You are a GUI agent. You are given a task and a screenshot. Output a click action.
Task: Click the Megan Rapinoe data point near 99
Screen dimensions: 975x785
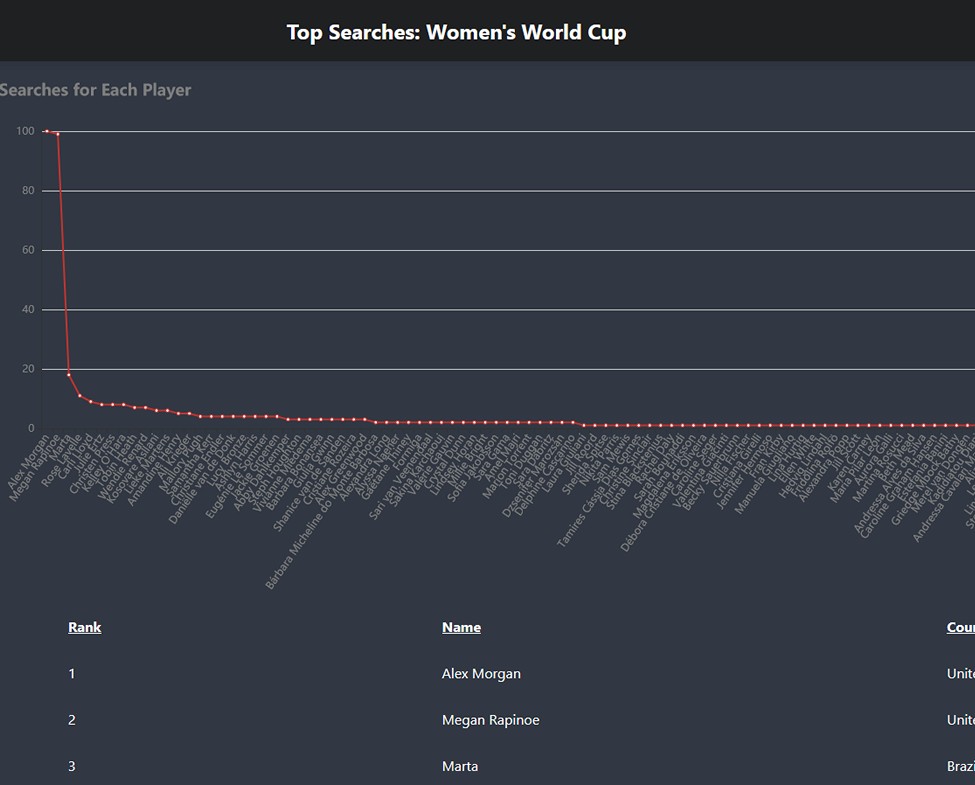(58, 134)
